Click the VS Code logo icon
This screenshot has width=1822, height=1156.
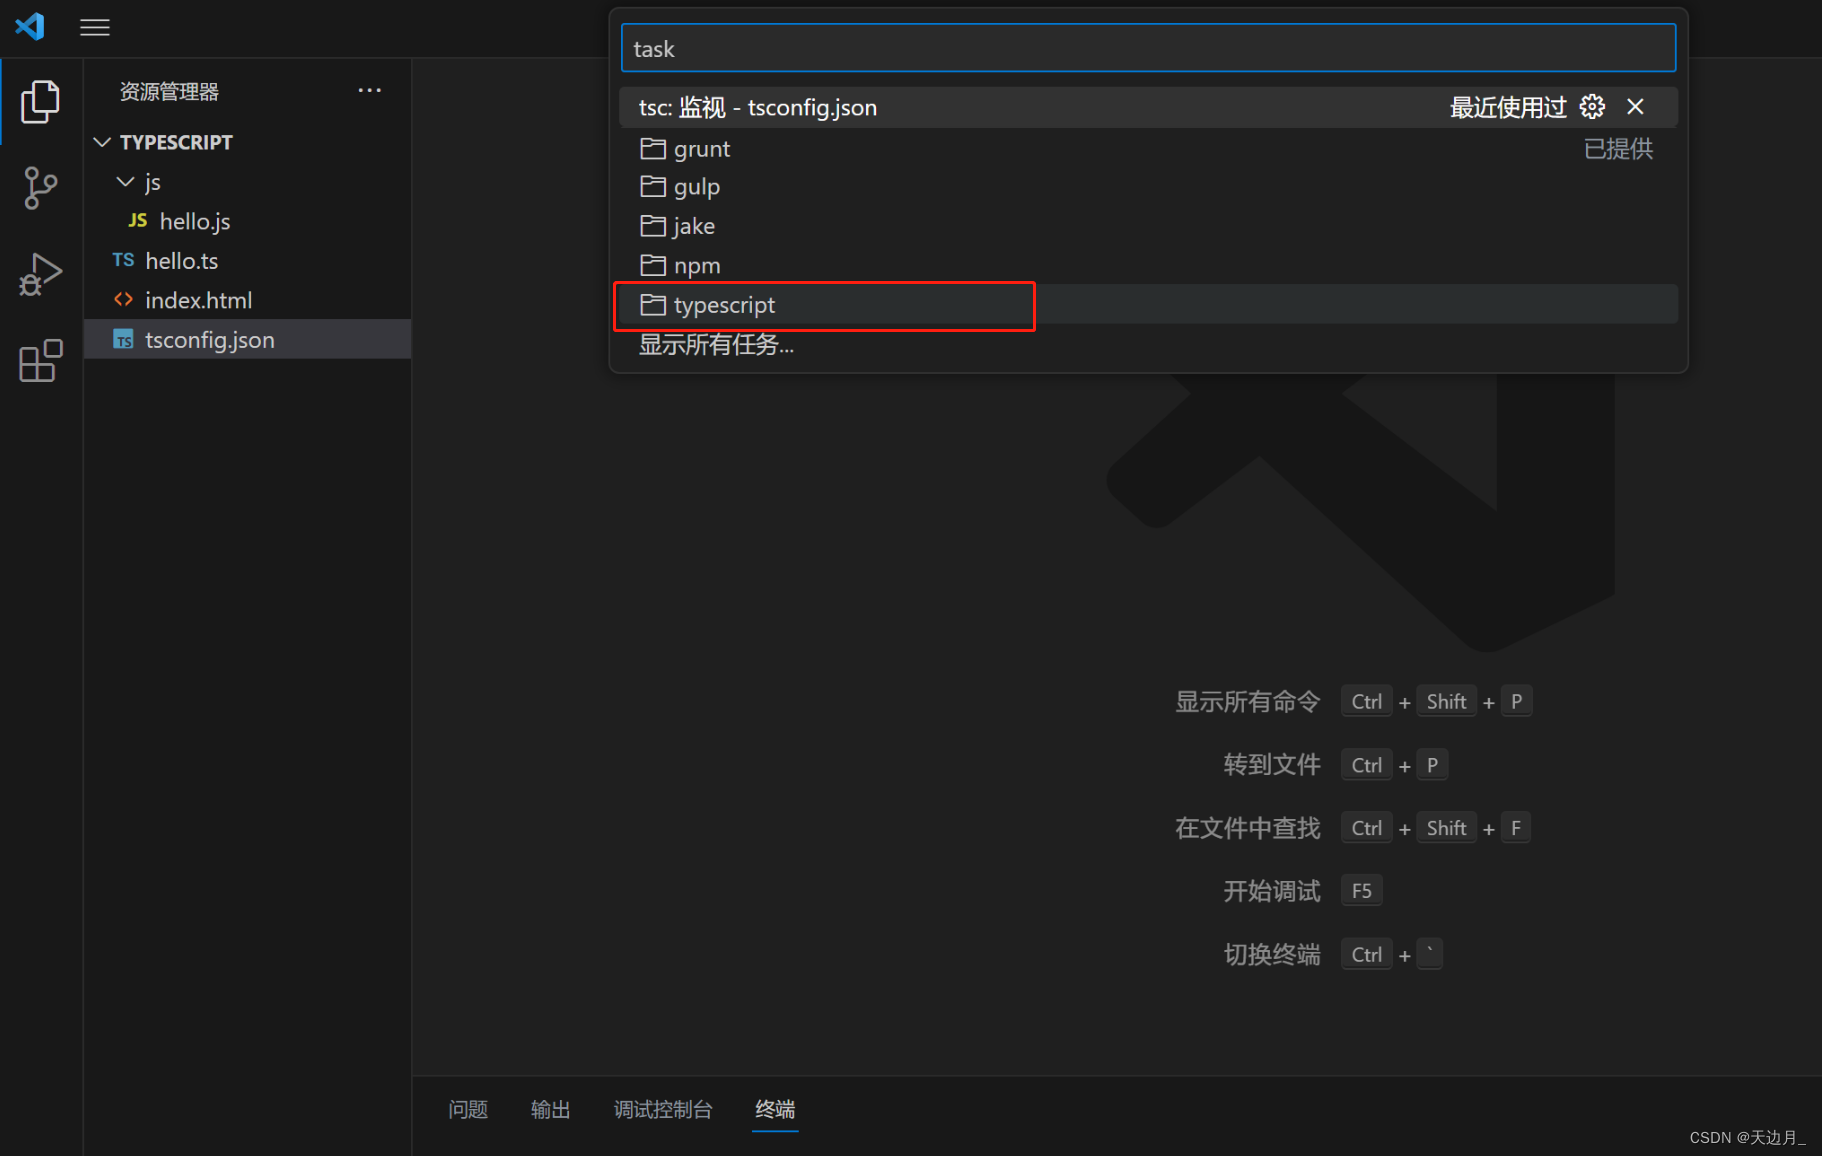(x=30, y=26)
